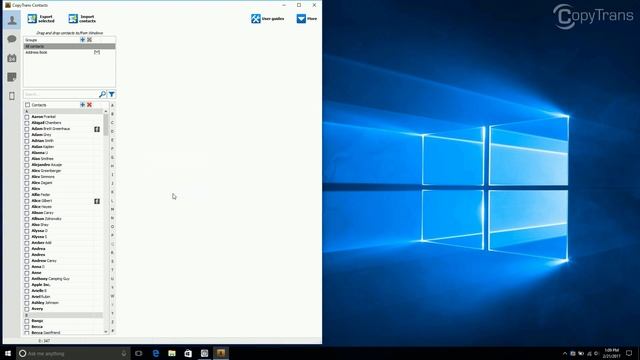The height and width of the screenshot is (360, 640).
Task: Select the Amber contact name
Action: [x=42, y=243]
